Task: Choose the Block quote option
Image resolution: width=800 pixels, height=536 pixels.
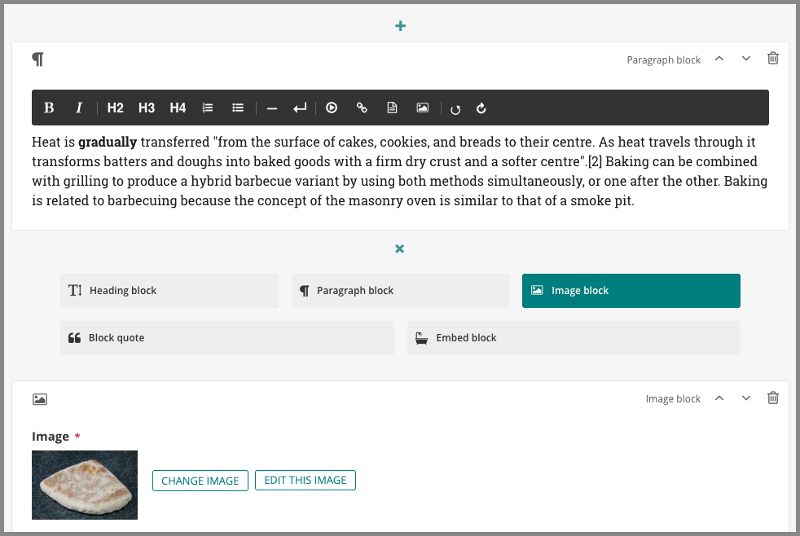Action: tap(227, 338)
